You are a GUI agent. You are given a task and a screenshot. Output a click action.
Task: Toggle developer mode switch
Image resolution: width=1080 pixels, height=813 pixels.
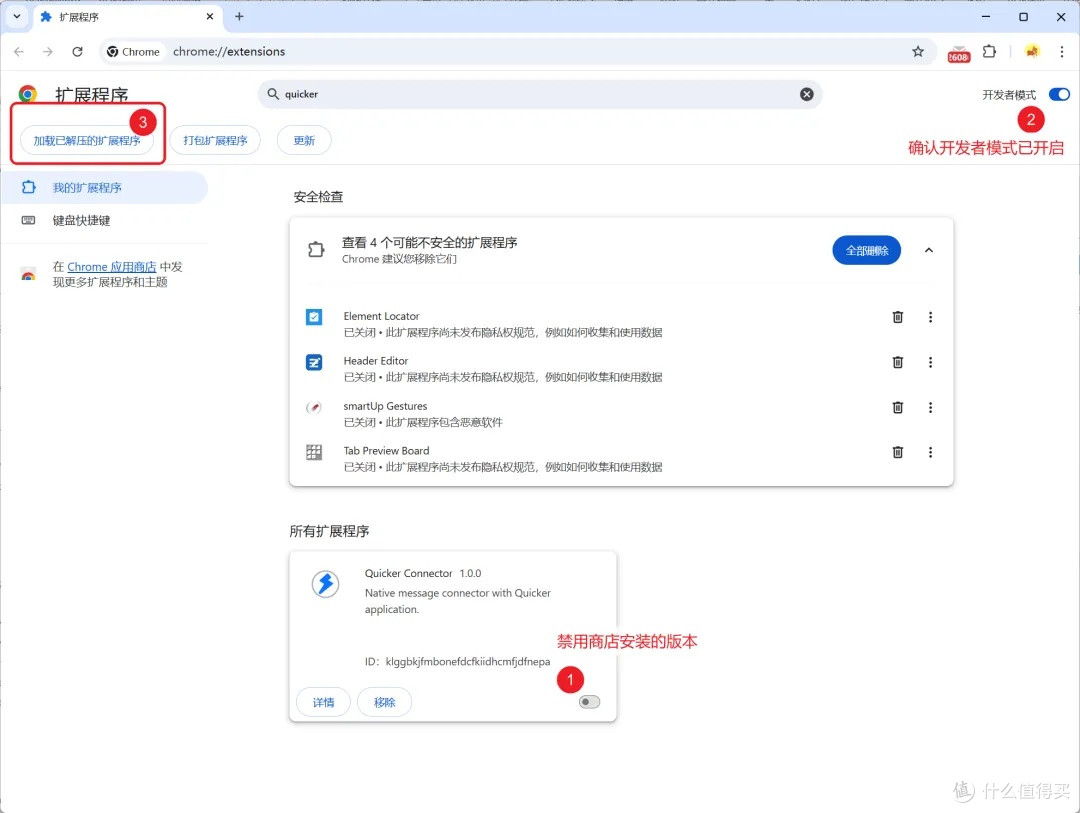pos(1059,94)
